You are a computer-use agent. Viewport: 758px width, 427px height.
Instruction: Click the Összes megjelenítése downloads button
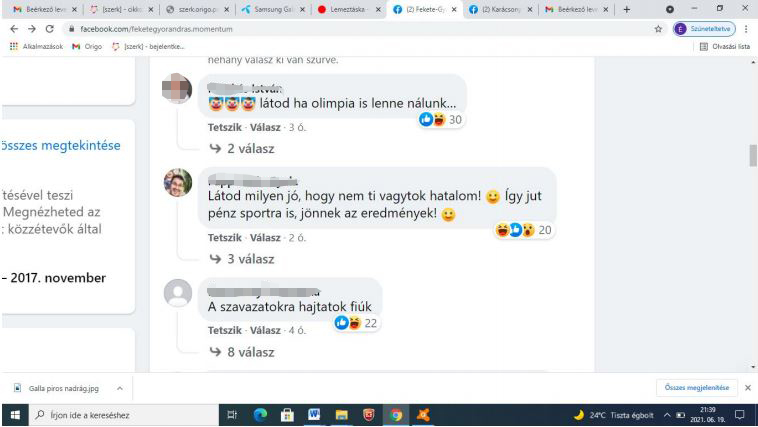coord(697,388)
